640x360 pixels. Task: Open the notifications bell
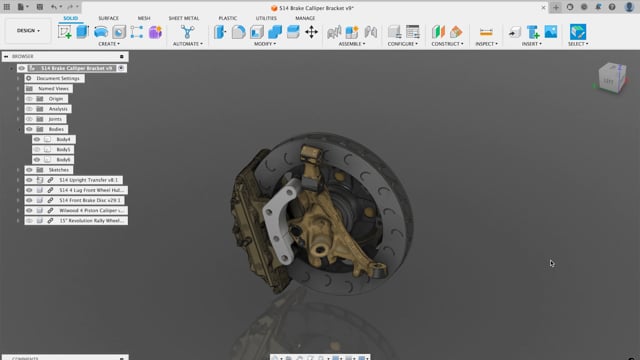click(598, 7)
